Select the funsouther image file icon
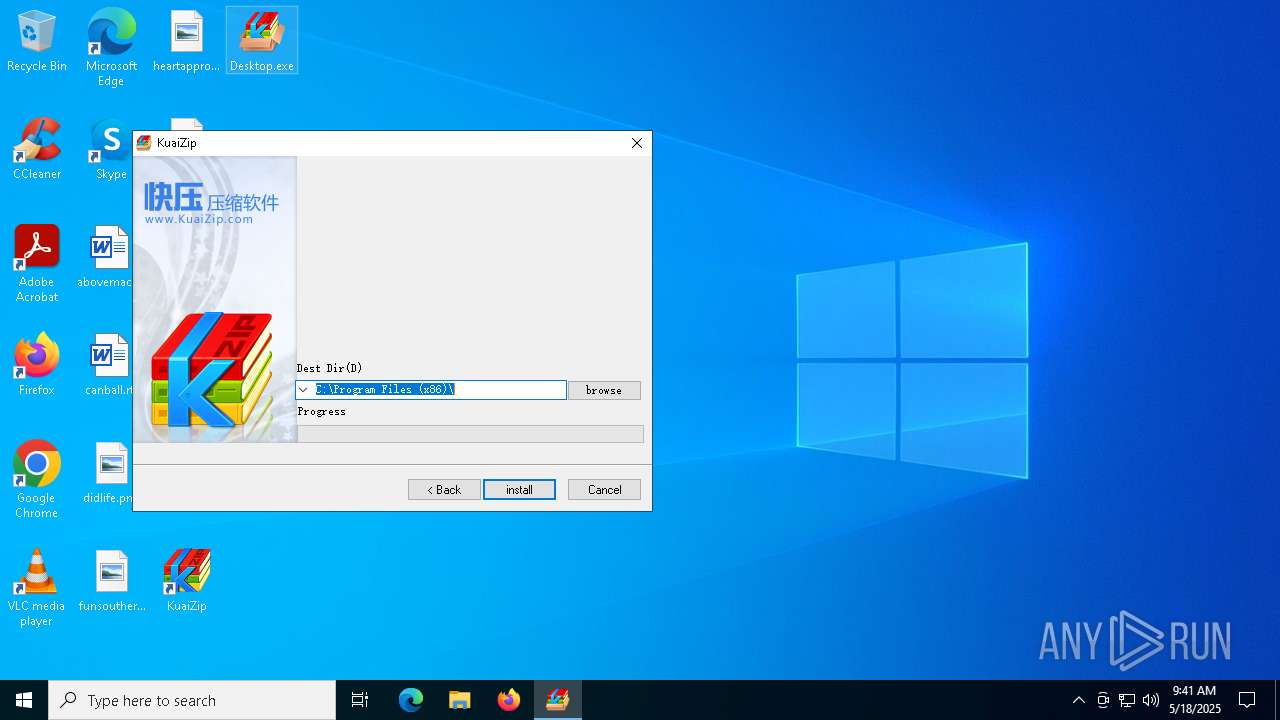This screenshot has width=1280, height=720. [112, 581]
